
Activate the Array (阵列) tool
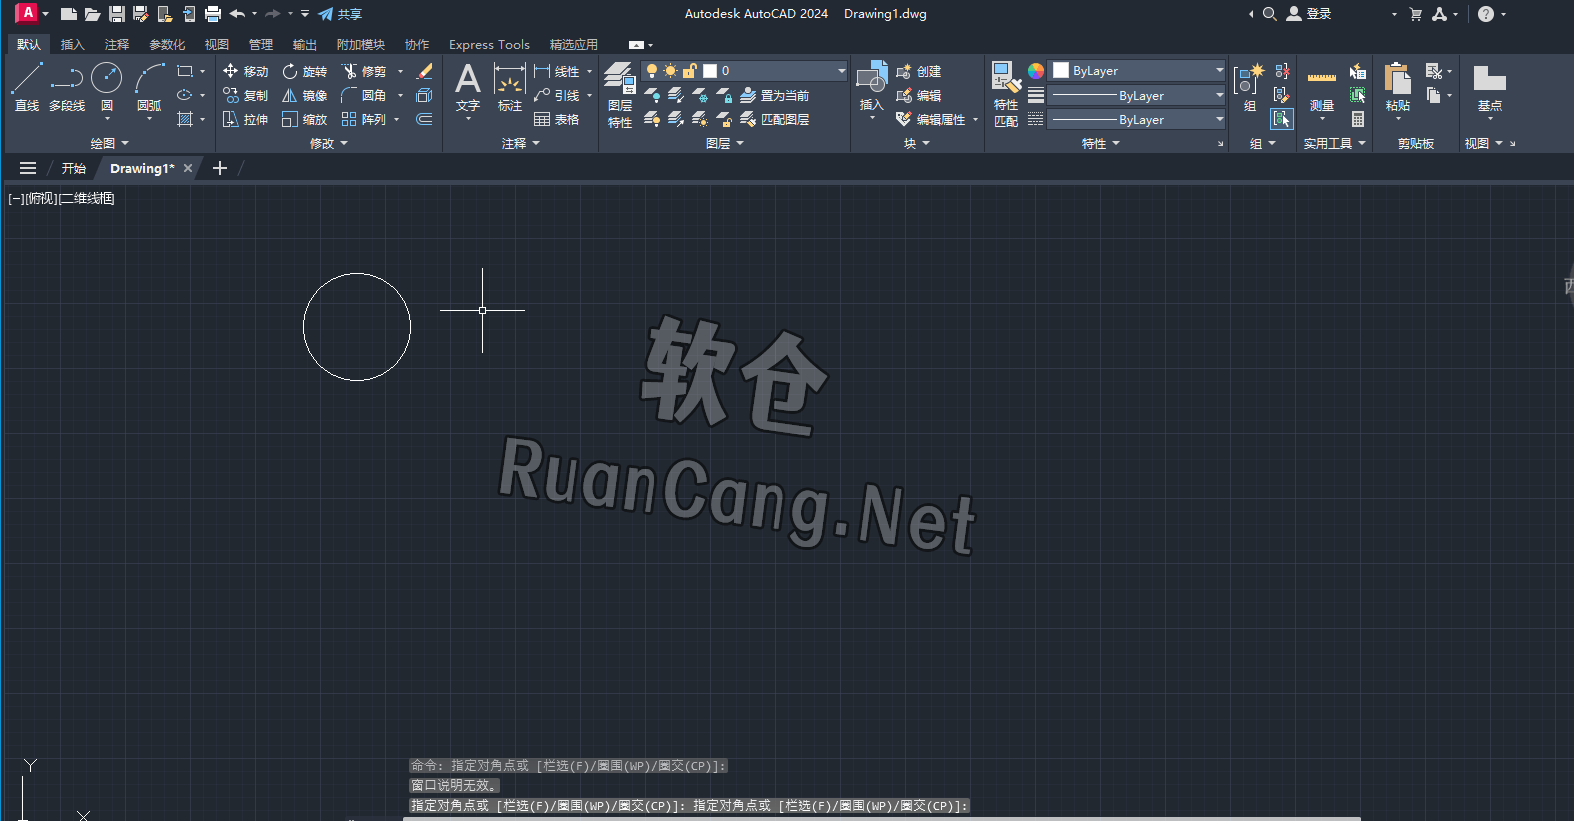point(364,119)
